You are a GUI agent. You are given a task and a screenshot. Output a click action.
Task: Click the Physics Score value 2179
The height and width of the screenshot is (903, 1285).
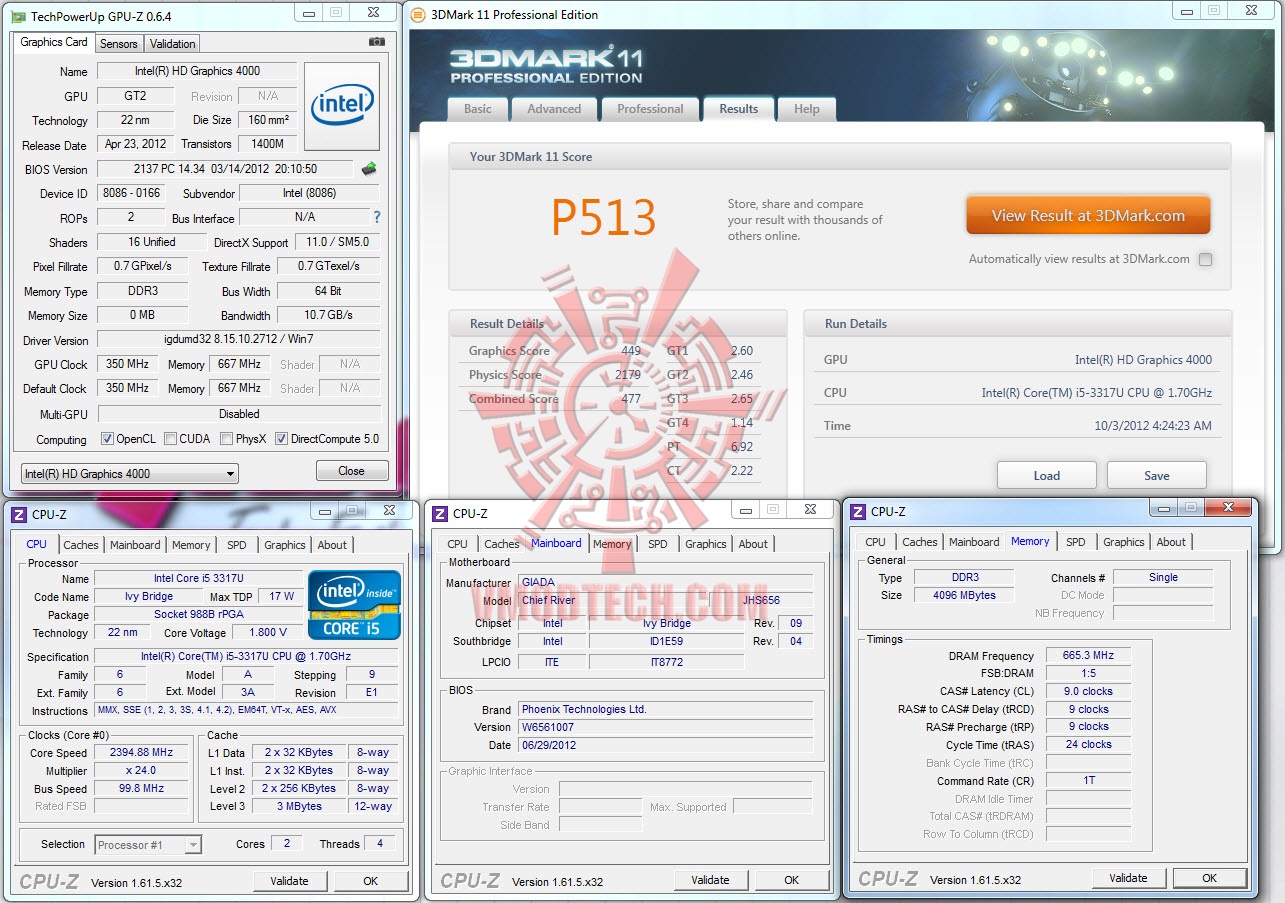coord(628,375)
